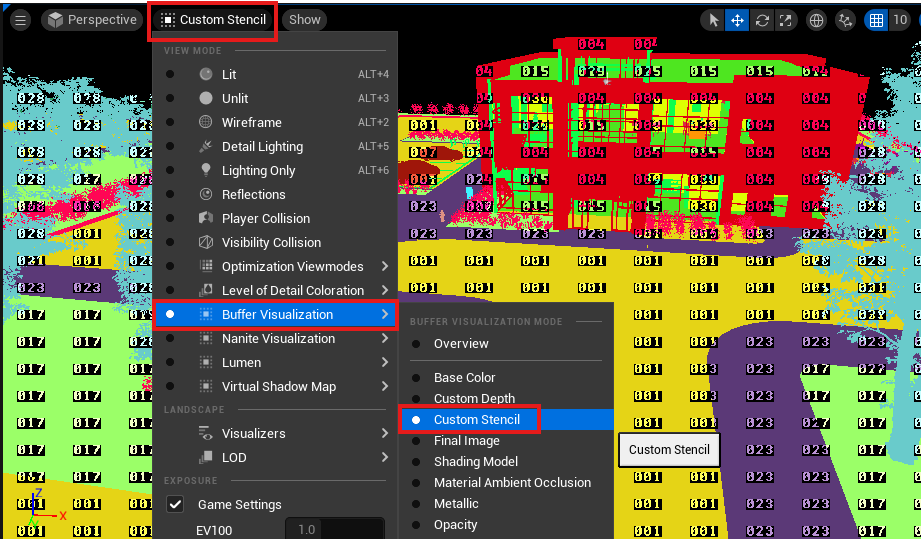Expand the Optimization Viewmodes submenu

pyautogui.click(x=385, y=267)
